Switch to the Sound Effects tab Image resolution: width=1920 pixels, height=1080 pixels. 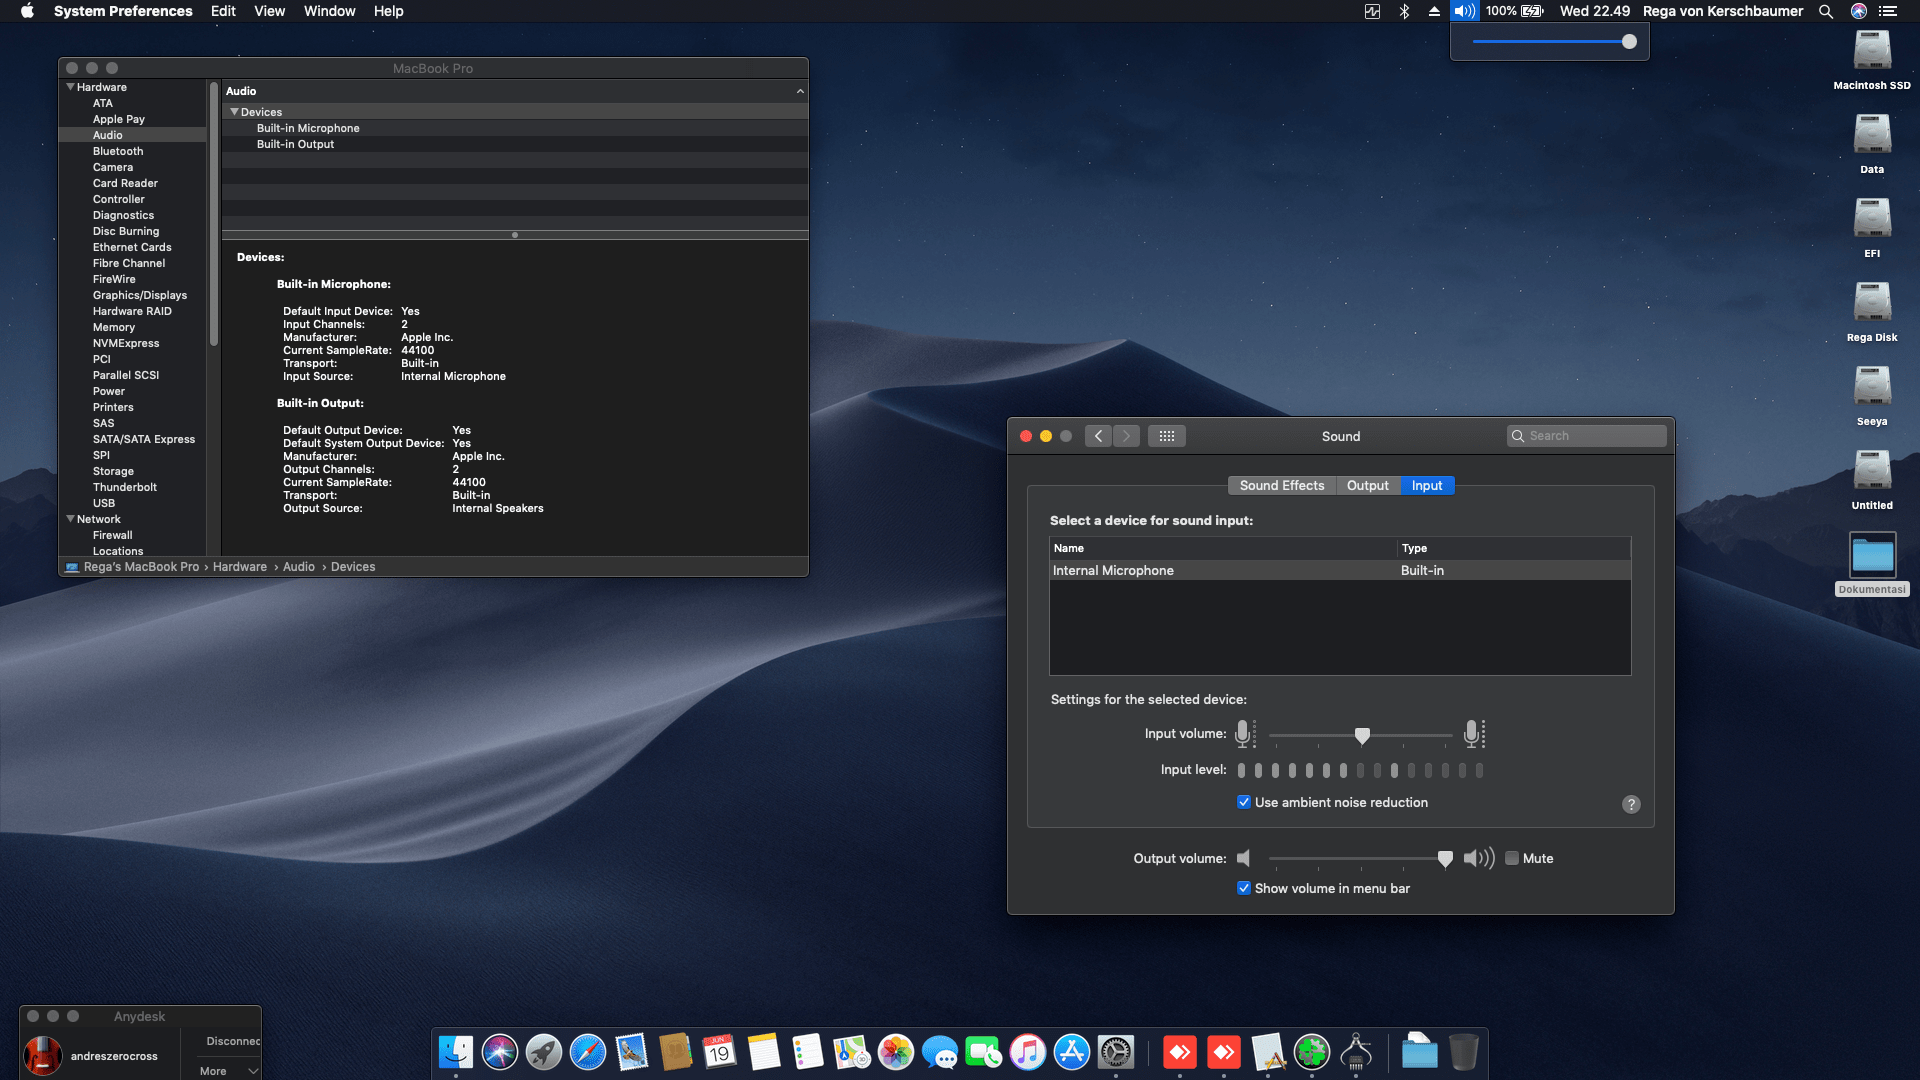click(1281, 485)
